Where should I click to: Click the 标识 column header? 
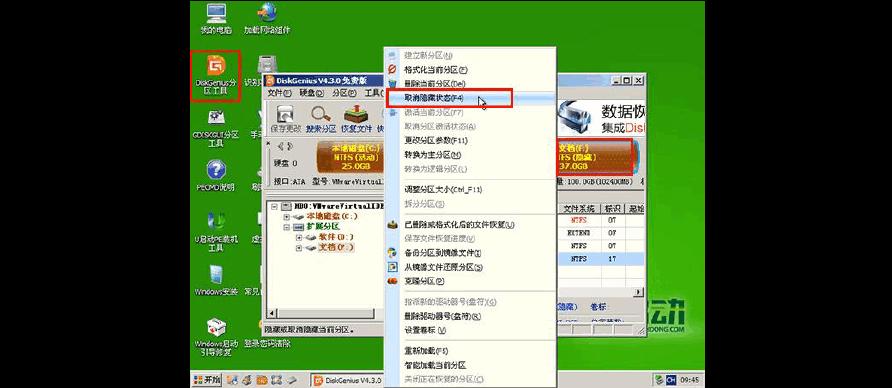point(613,209)
